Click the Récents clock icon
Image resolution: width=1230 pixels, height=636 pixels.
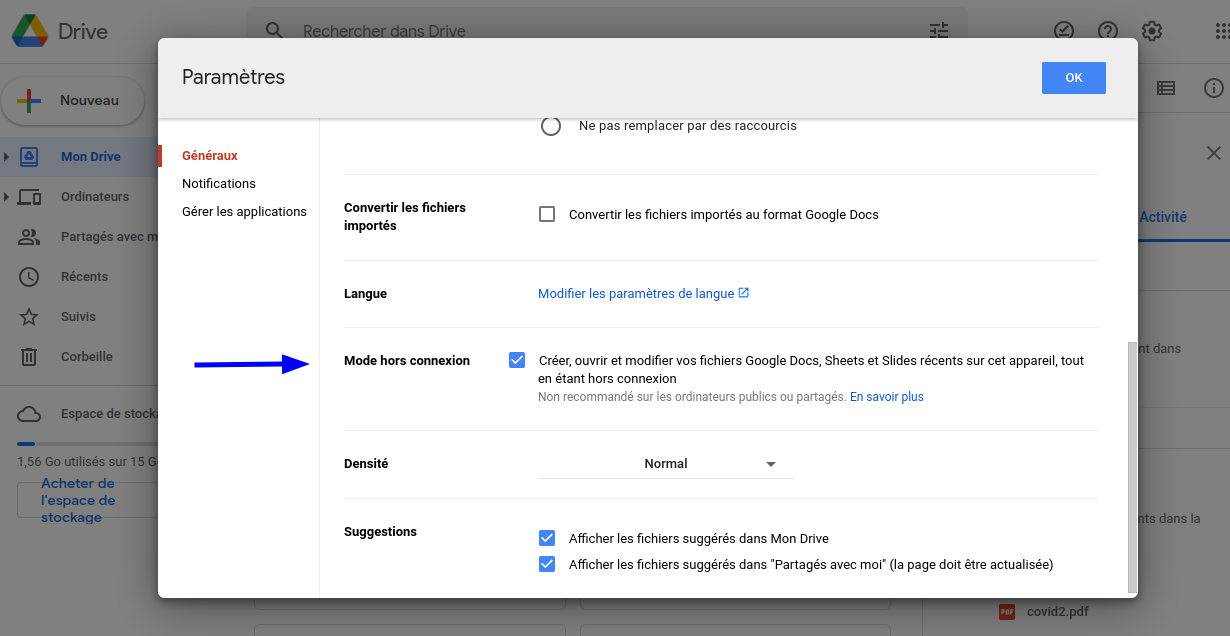tap(29, 277)
